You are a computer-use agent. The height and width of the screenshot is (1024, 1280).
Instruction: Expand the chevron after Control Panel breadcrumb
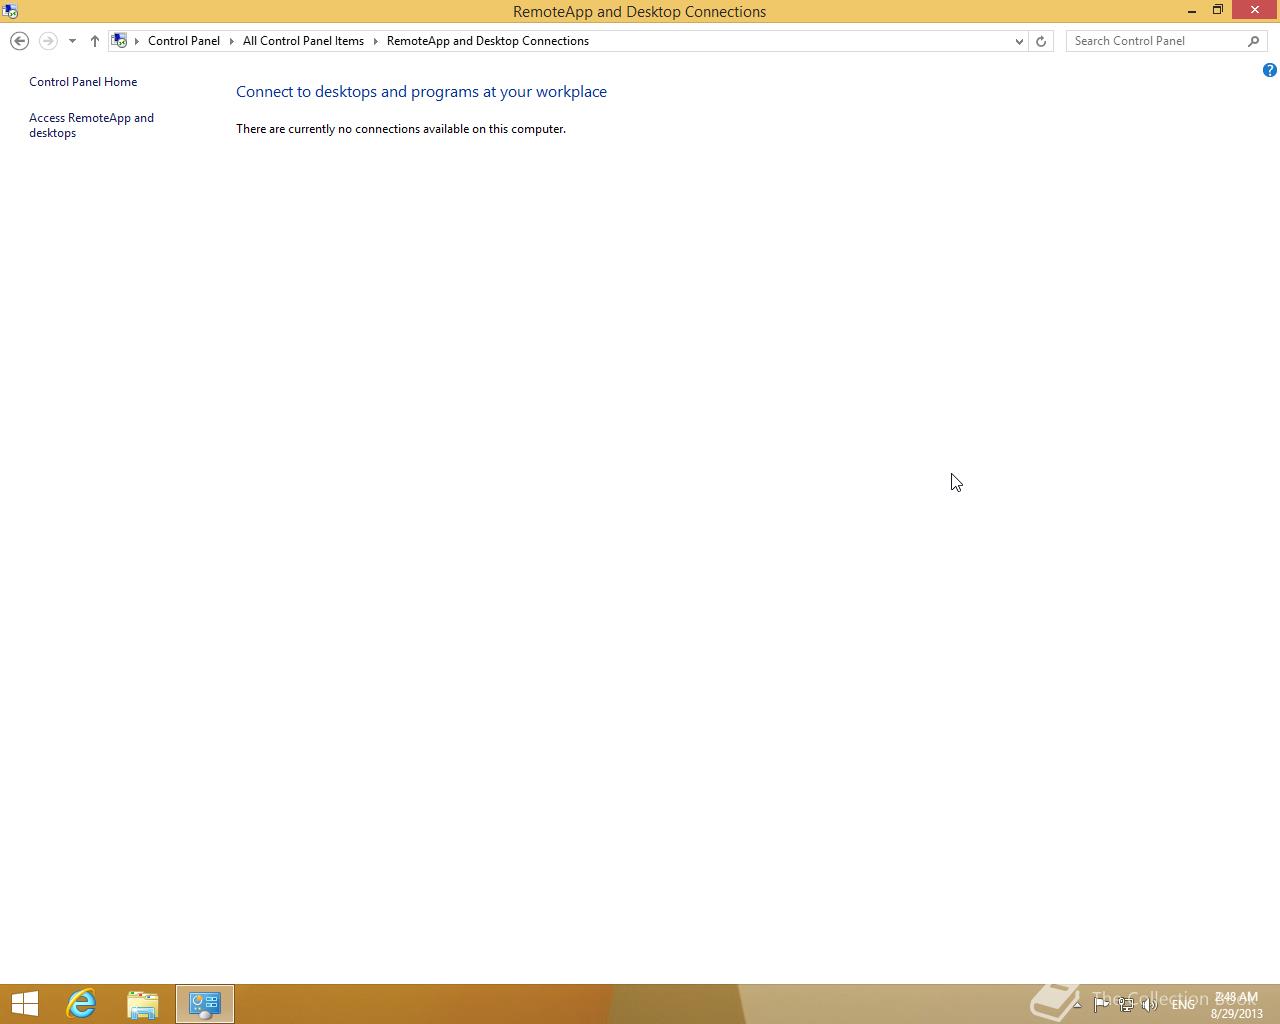click(231, 41)
